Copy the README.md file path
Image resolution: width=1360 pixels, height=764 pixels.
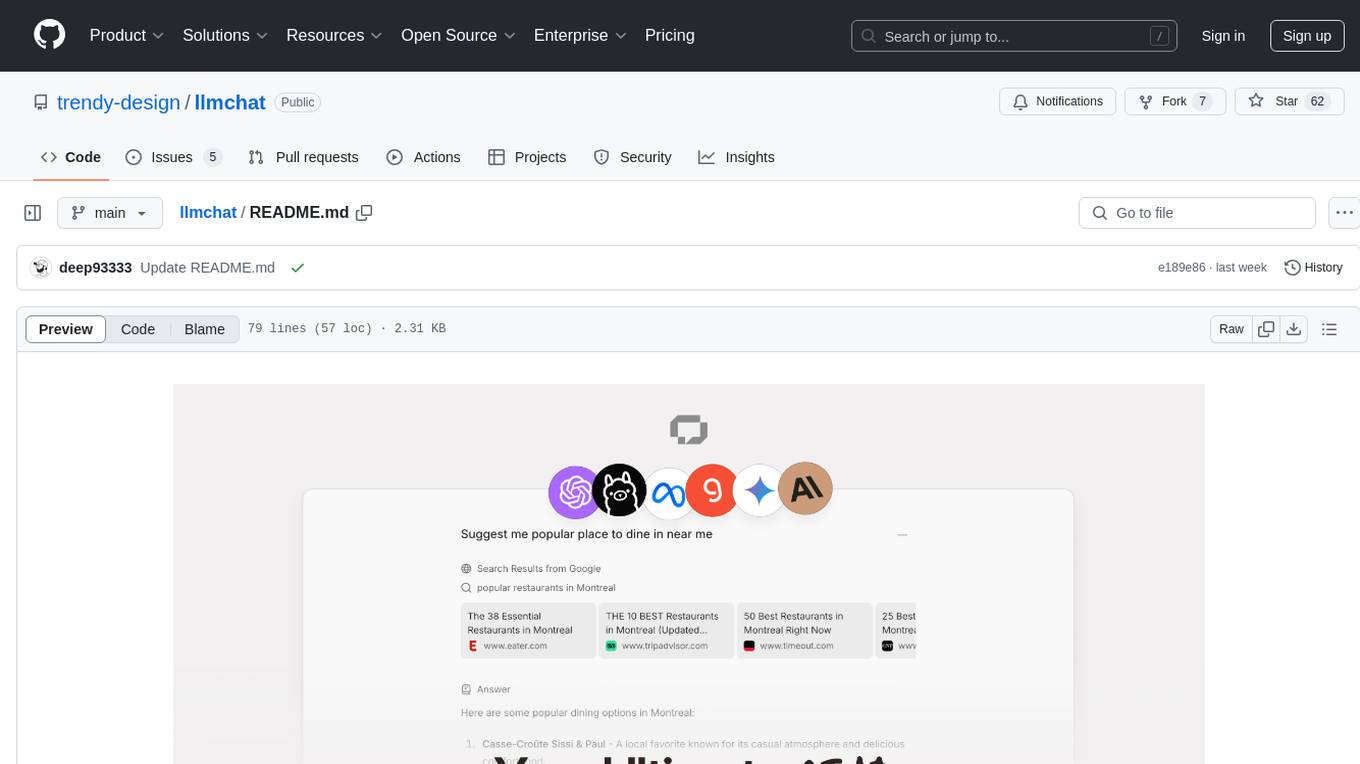[364, 212]
